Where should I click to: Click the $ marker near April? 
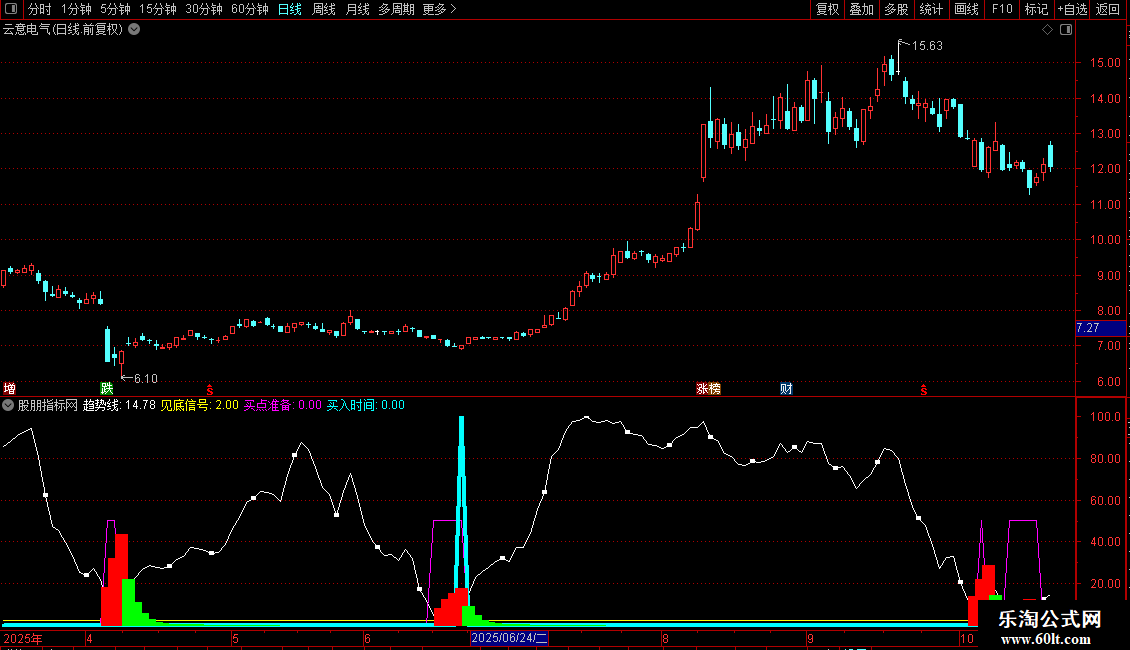pyautogui.click(x=210, y=390)
